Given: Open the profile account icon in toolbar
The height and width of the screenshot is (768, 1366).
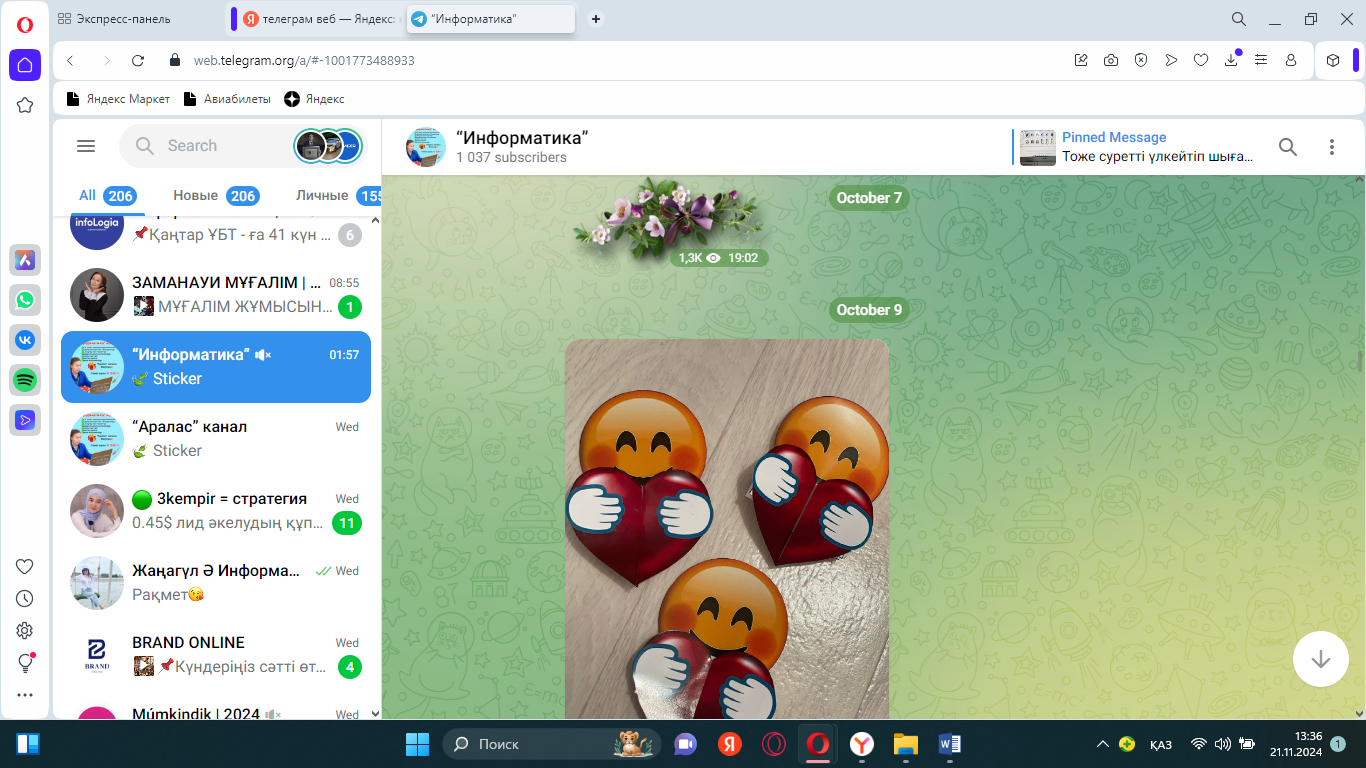Looking at the screenshot, I should click(1291, 60).
